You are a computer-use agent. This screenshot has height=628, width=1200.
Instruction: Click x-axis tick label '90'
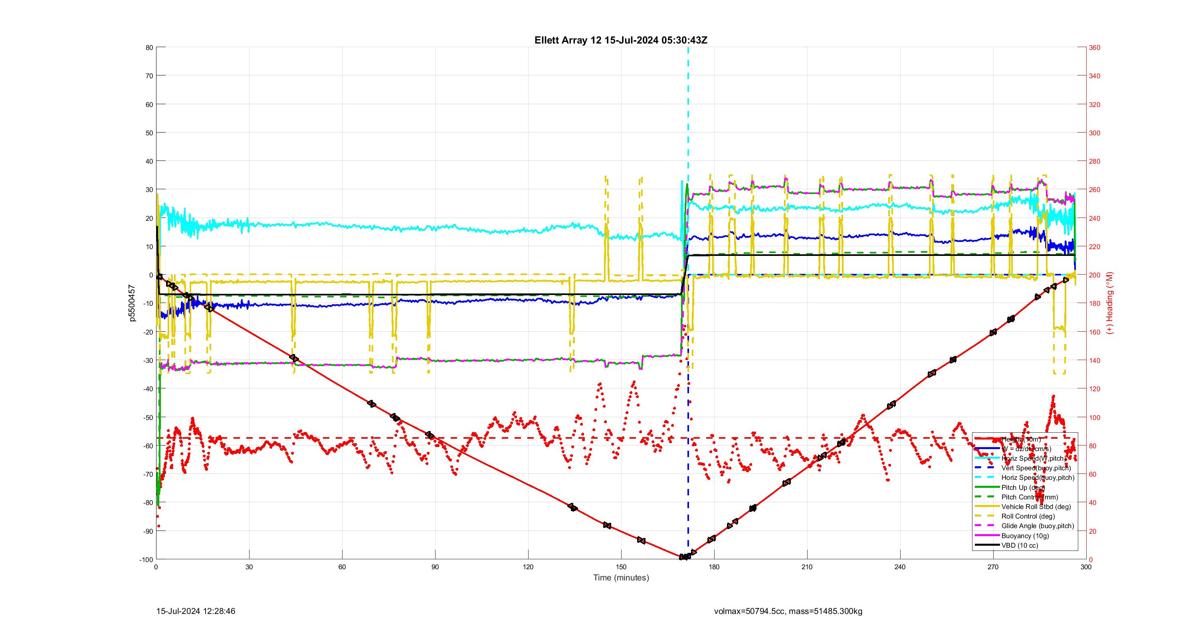(x=435, y=567)
